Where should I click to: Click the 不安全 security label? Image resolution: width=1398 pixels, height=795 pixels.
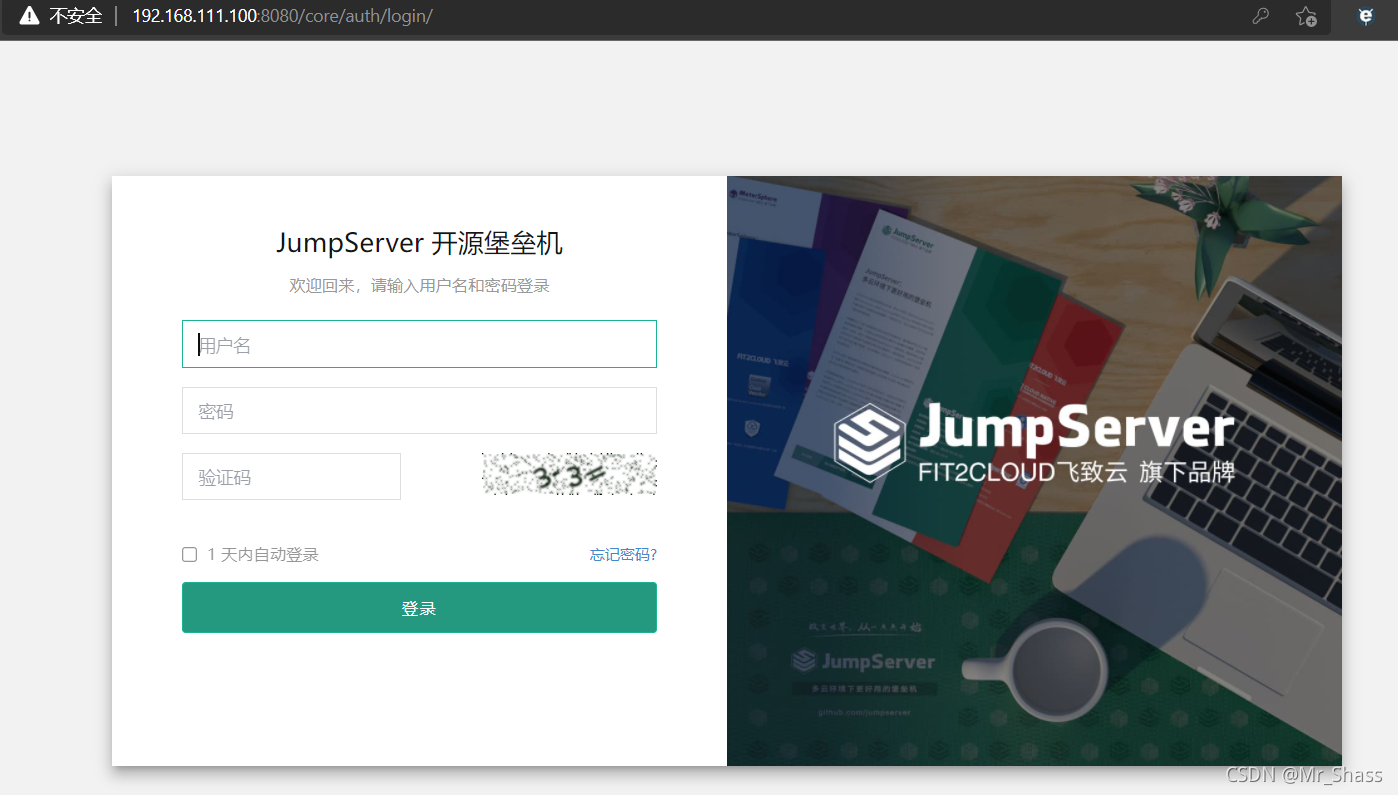[x=75, y=15]
